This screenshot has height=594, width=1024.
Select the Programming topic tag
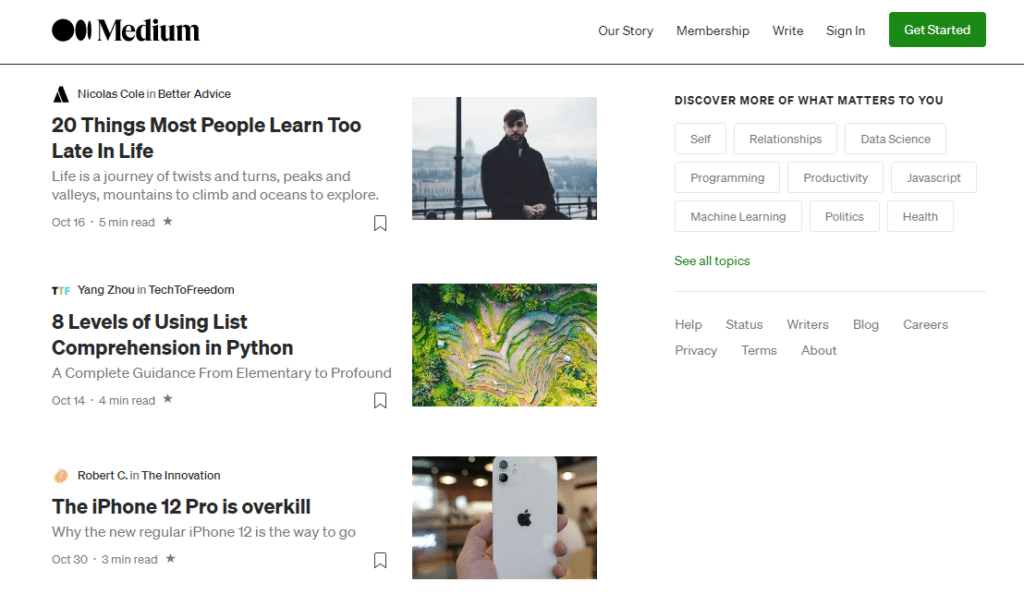click(x=727, y=178)
